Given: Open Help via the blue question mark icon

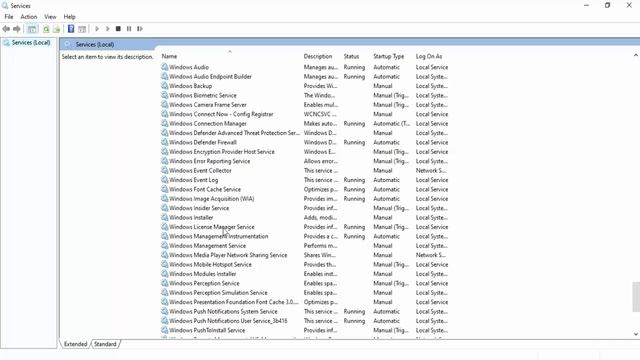Looking at the screenshot, I should 71,29.
